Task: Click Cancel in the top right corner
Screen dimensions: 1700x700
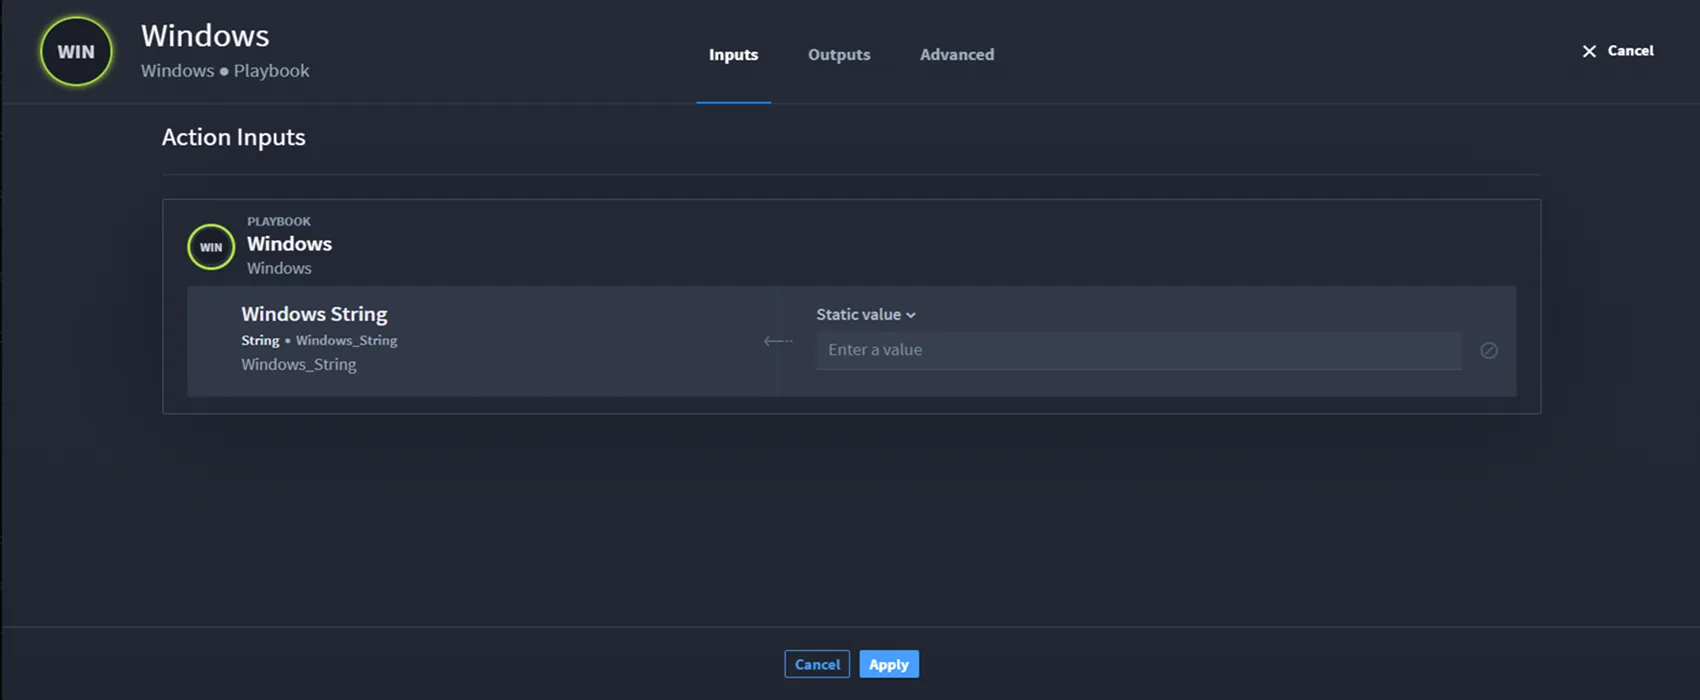Action: click(x=1630, y=51)
